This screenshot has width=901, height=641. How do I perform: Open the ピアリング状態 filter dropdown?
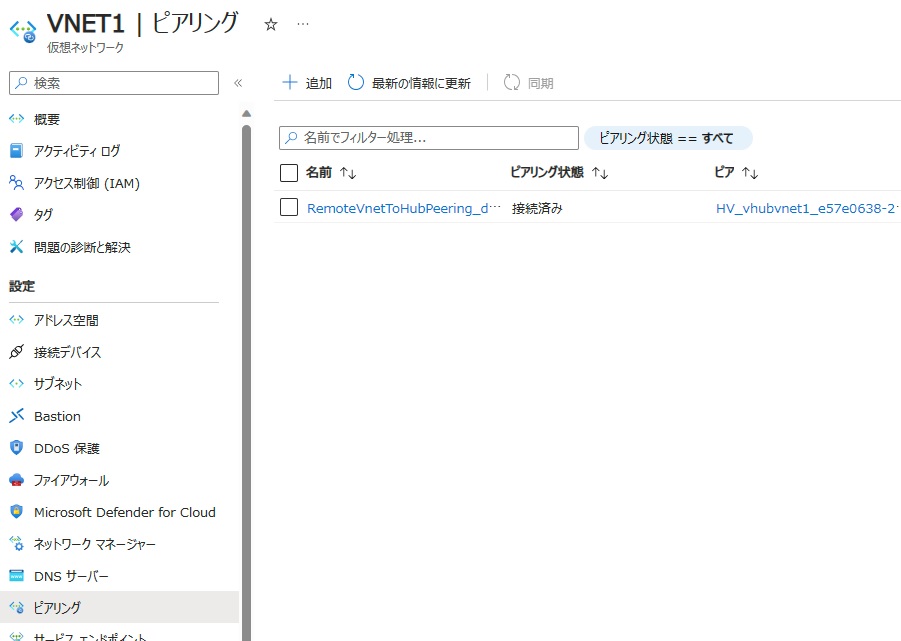667,137
